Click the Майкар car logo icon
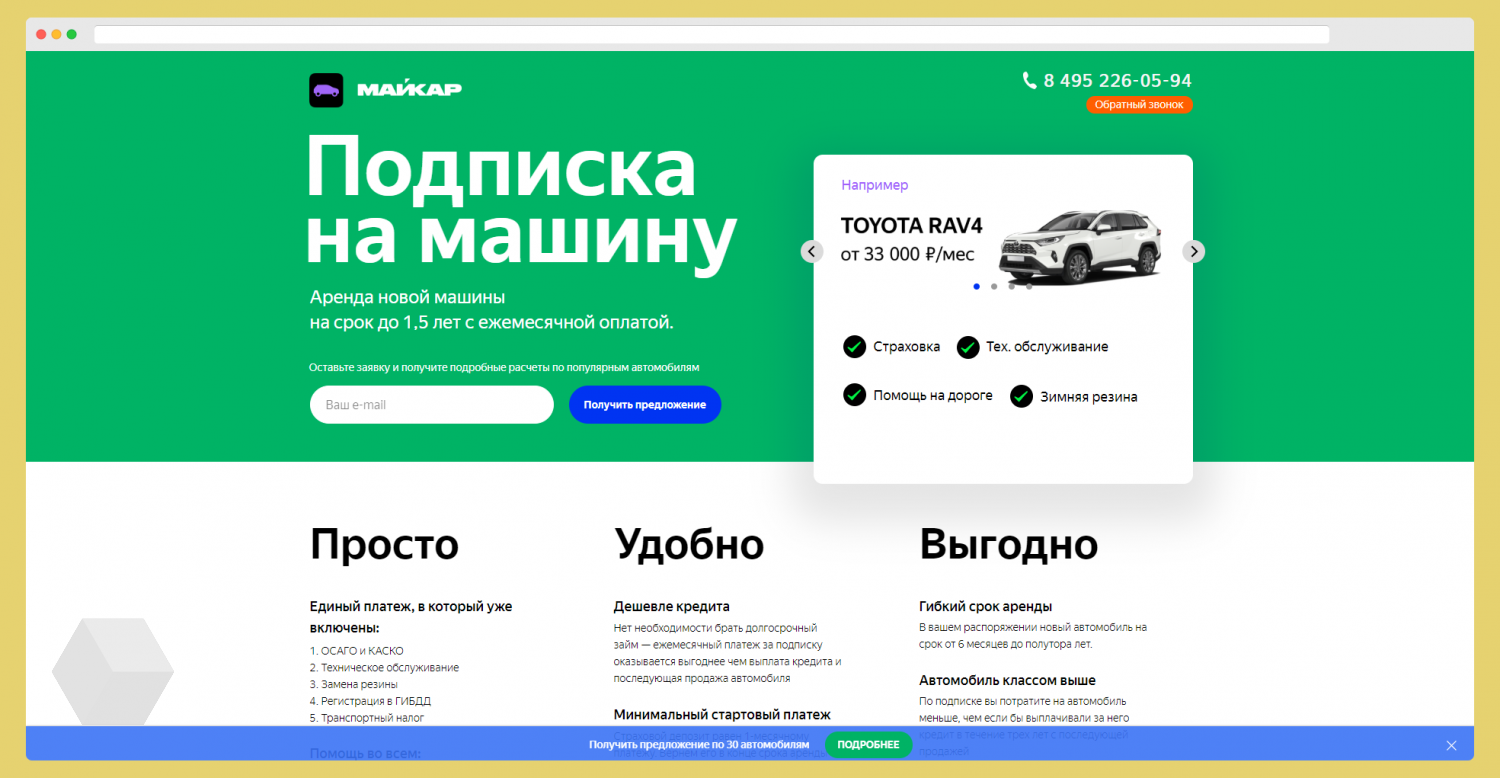The width and height of the screenshot is (1500, 778). 326,90
